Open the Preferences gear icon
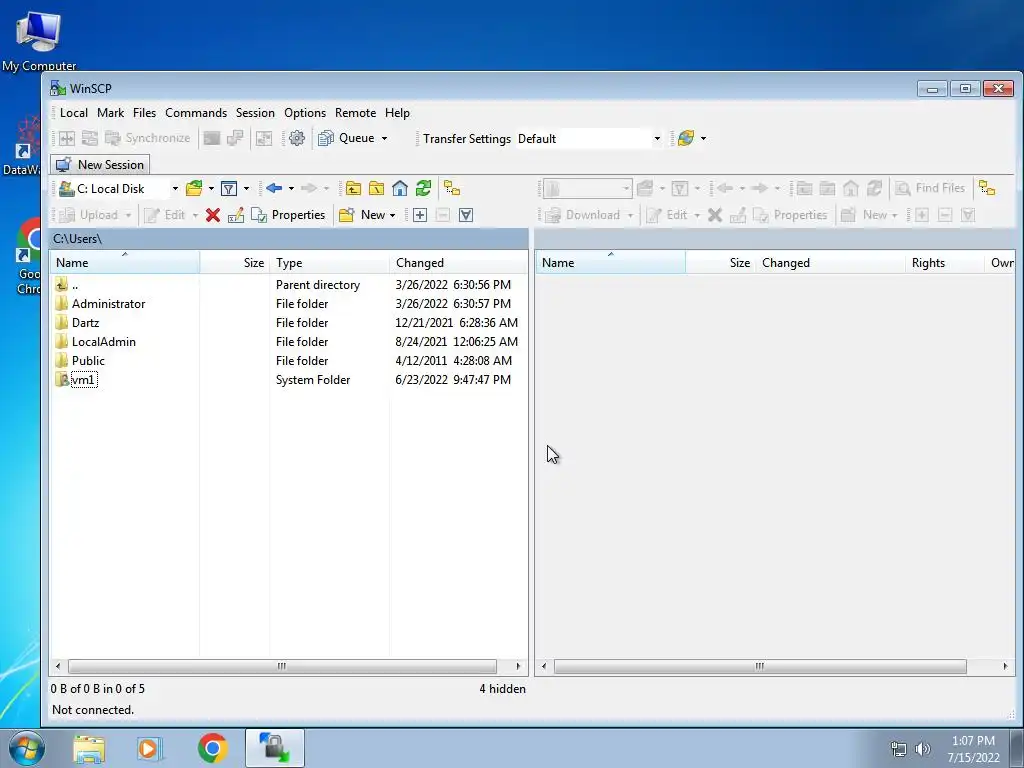This screenshot has width=1024, height=768. coord(296,138)
